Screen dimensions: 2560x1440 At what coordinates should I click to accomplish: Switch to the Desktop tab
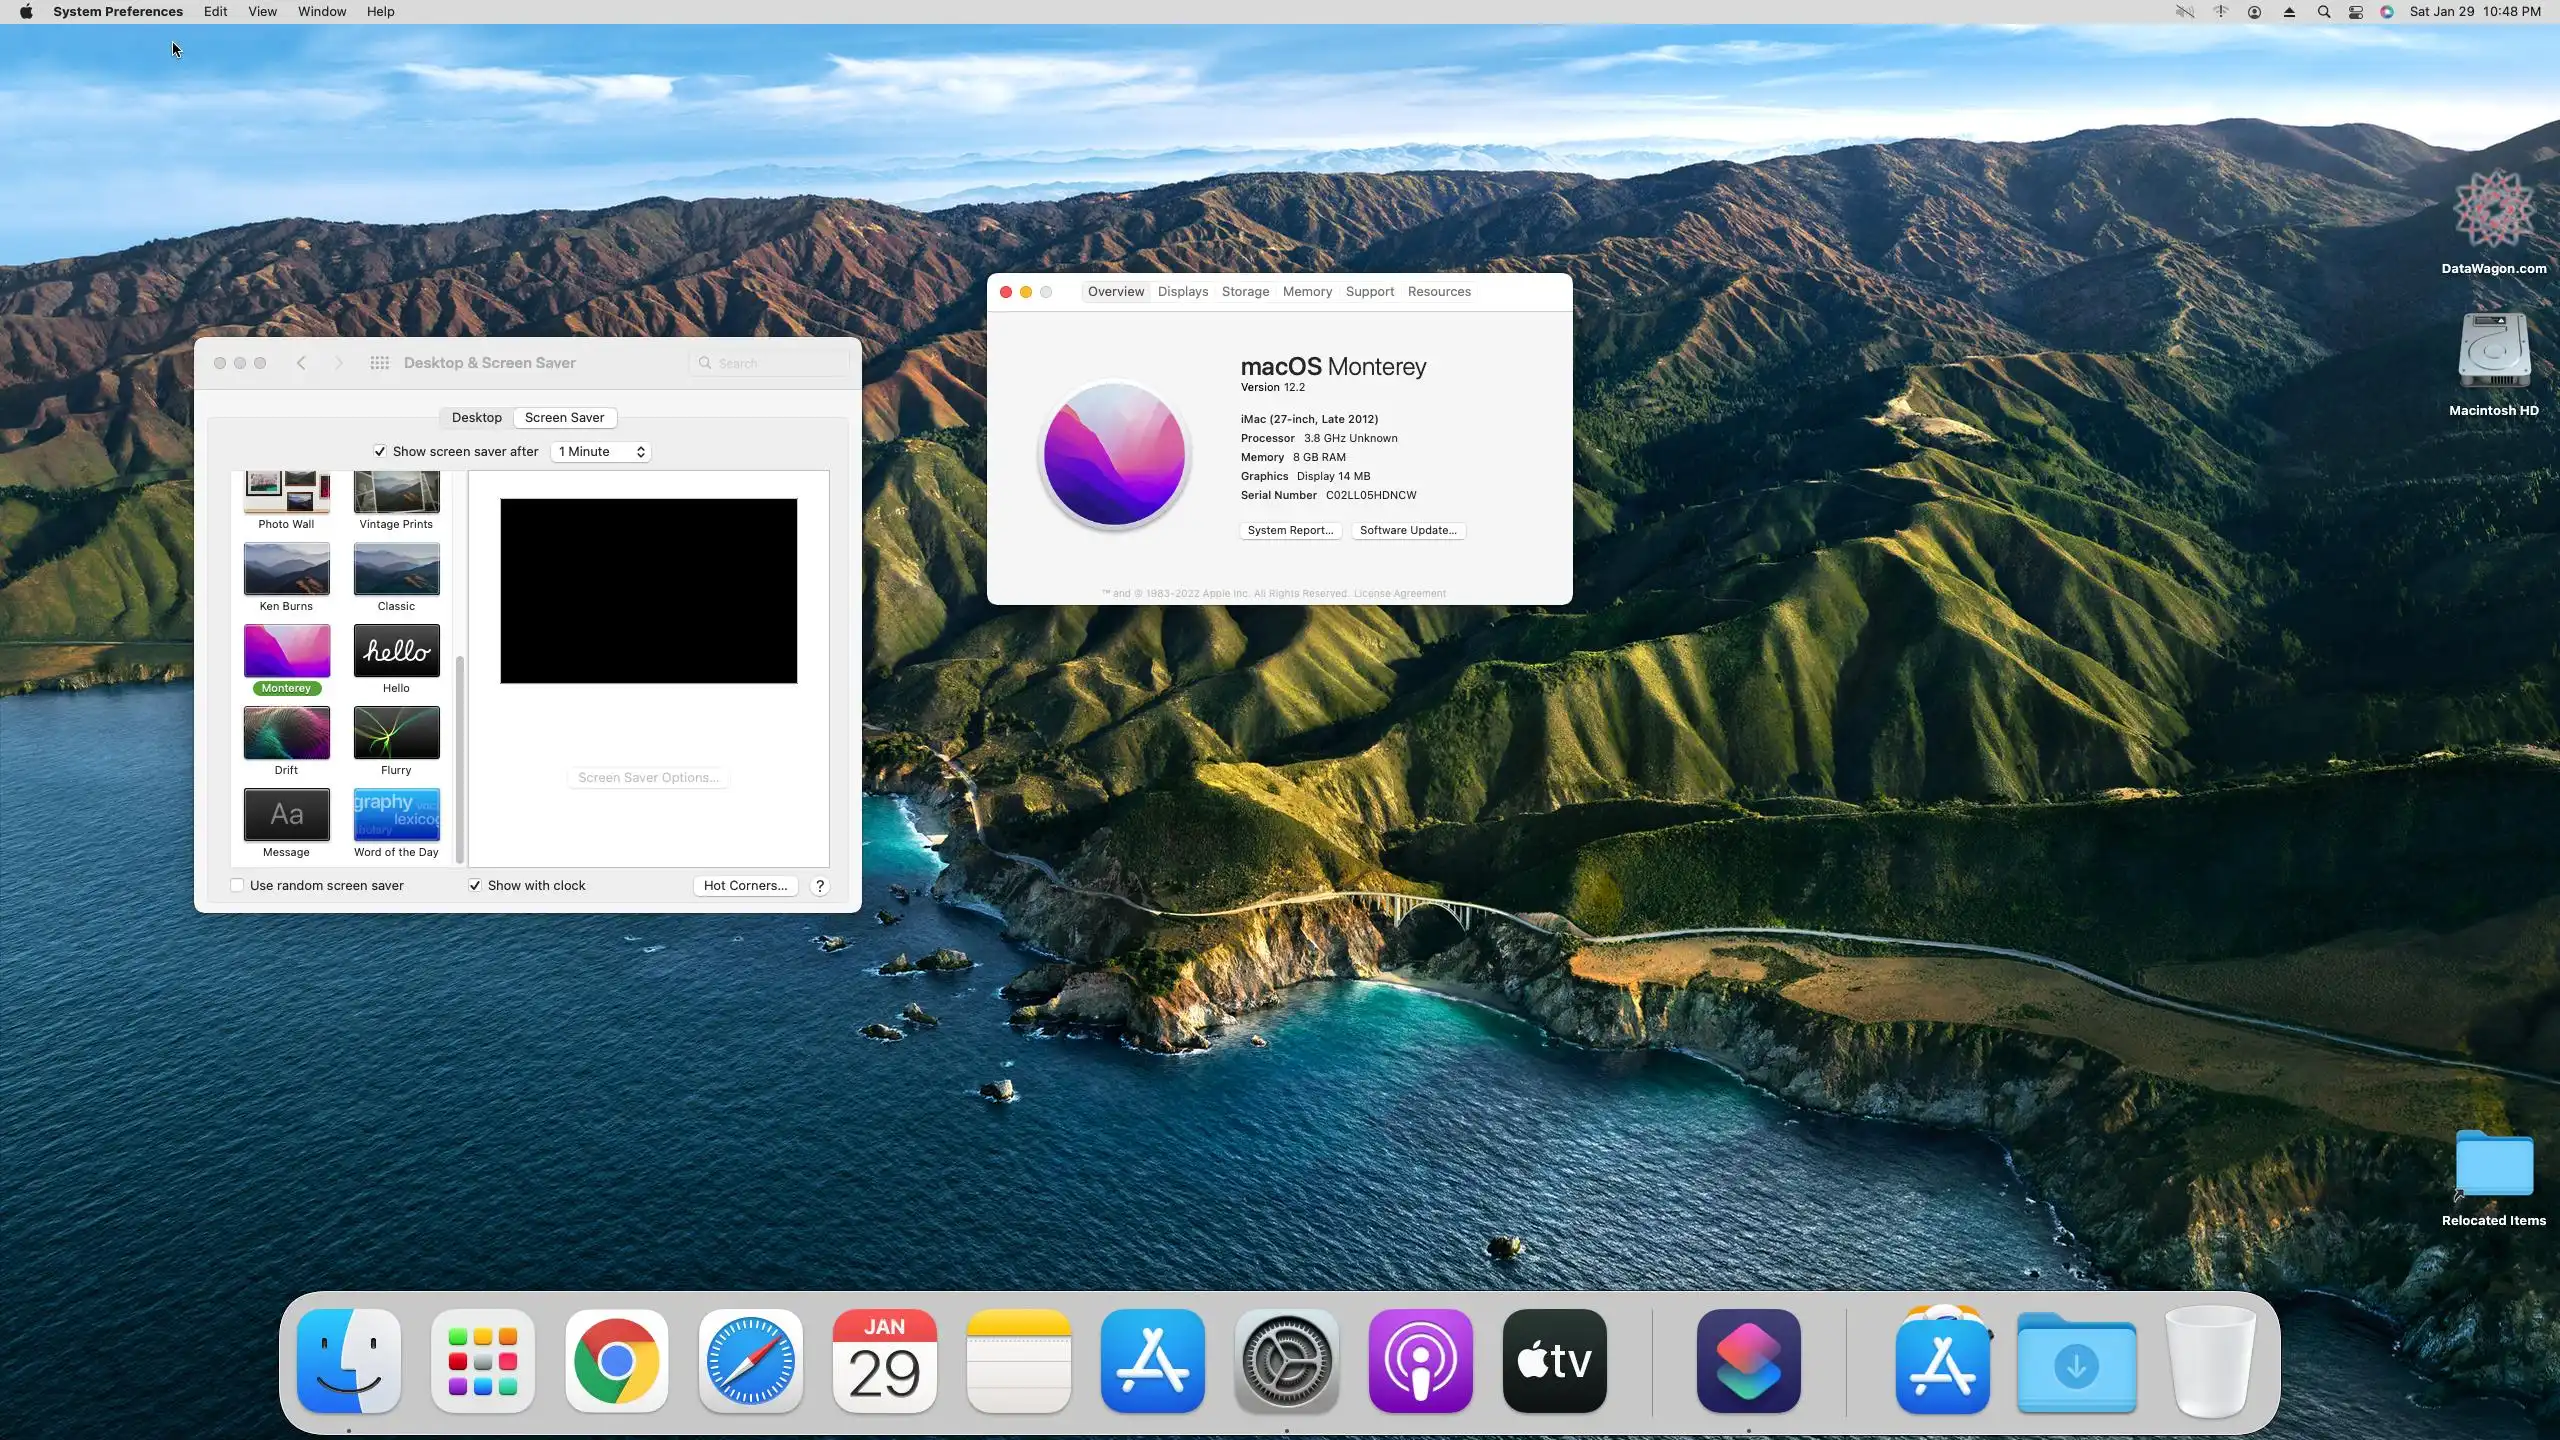pyautogui.click(x=476, y=418)
